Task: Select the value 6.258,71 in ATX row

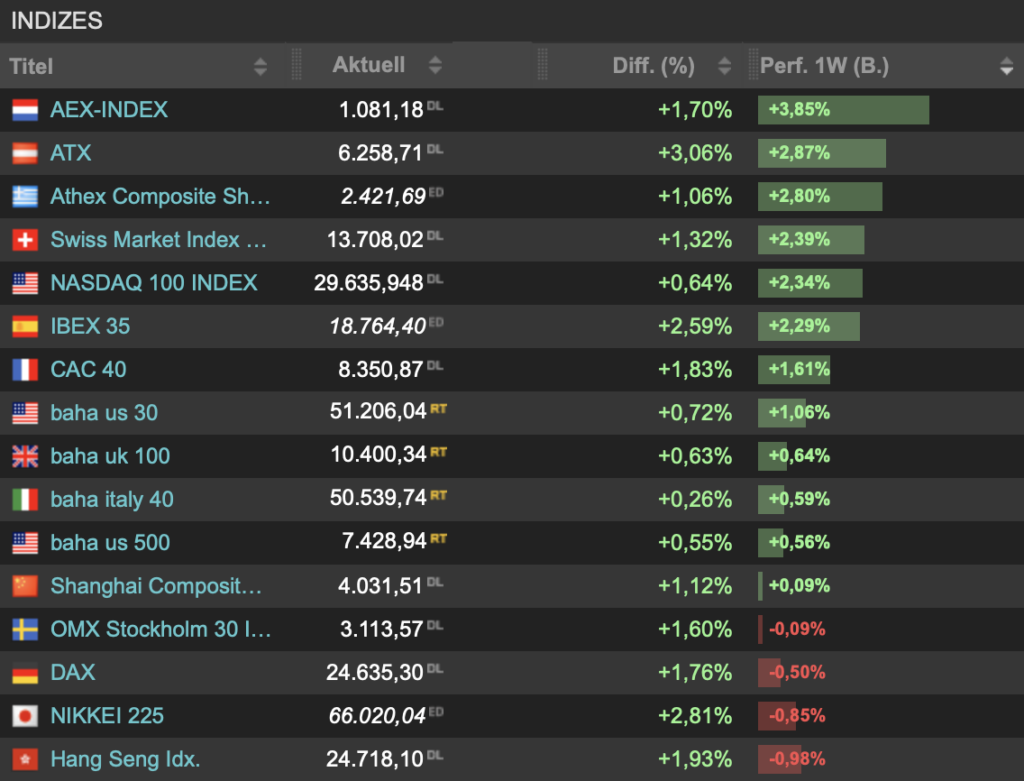Action: [x=380, y=153]
